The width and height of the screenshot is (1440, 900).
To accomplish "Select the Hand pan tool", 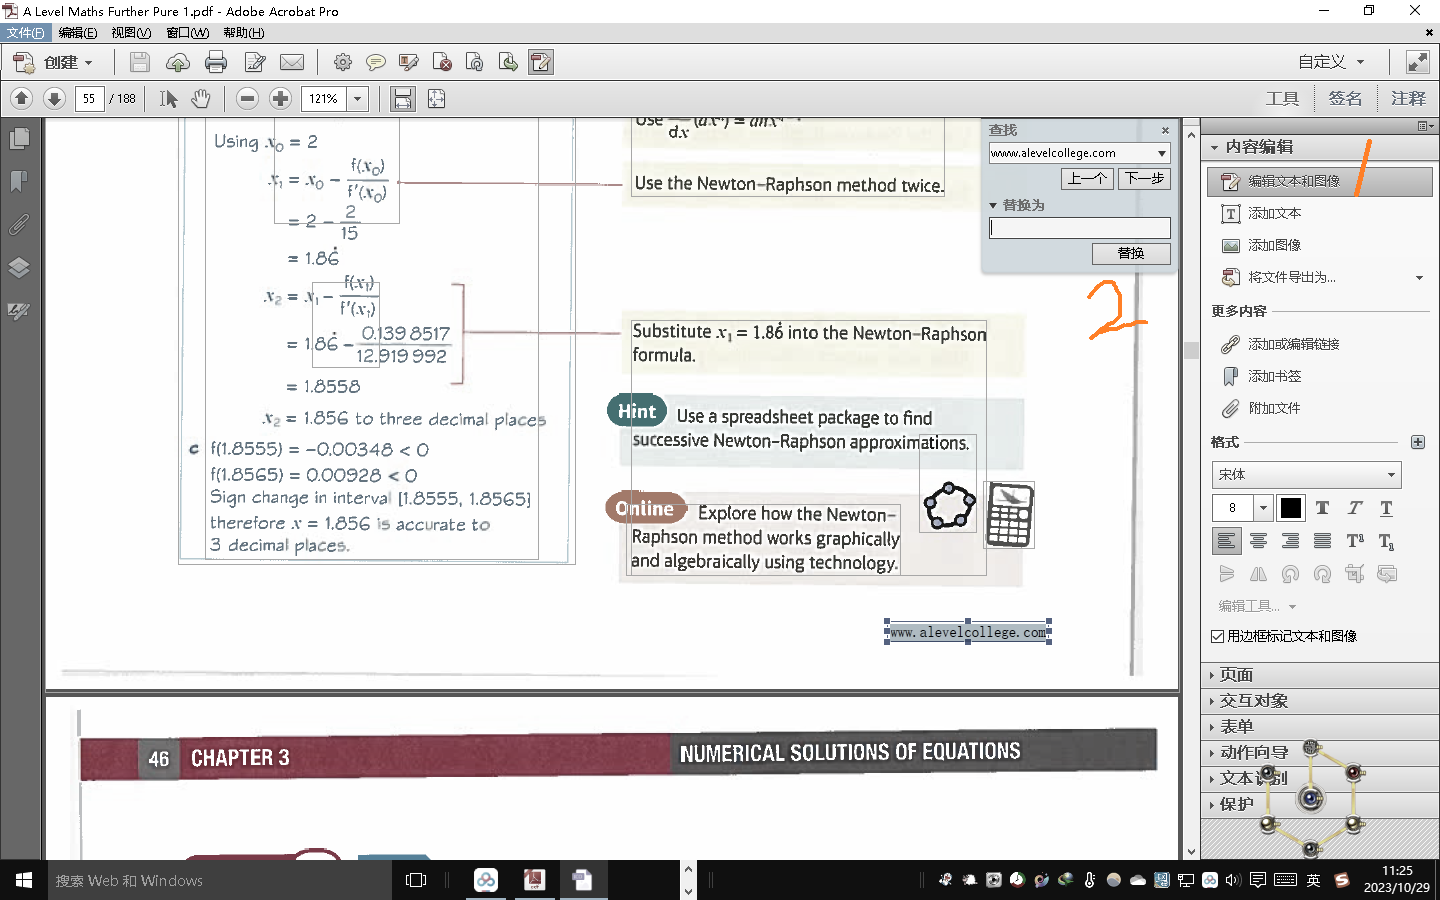I will point(201,98).
